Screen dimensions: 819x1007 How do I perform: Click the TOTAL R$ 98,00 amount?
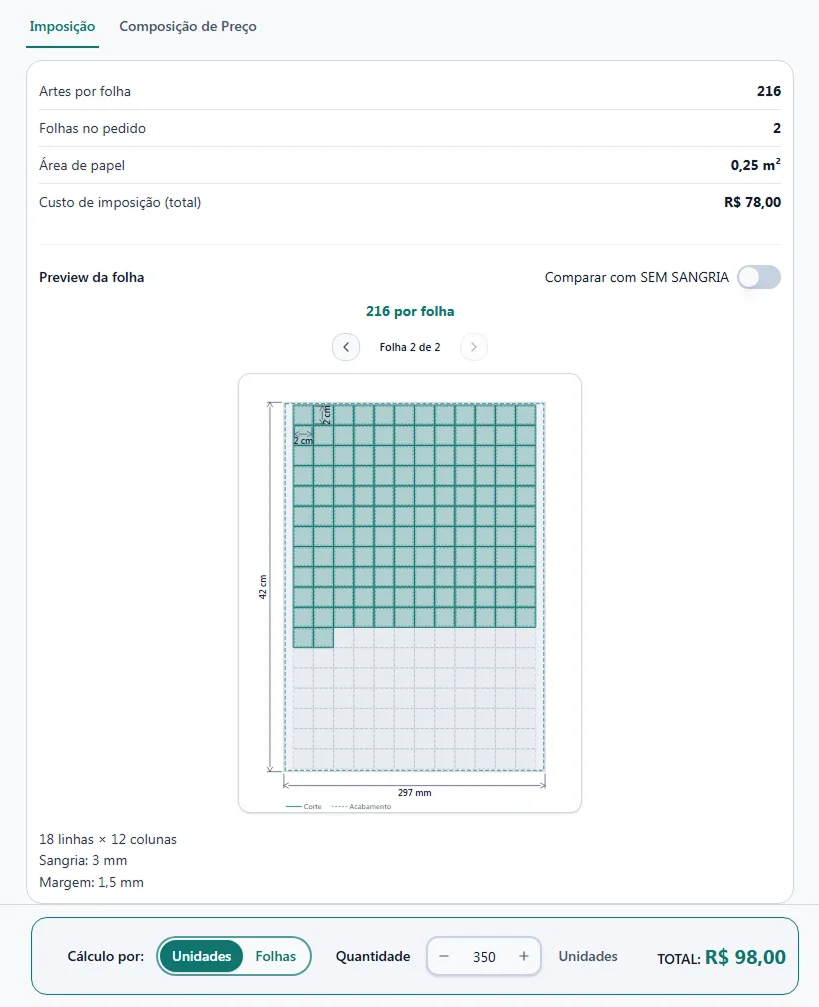(x=745, y=957)
